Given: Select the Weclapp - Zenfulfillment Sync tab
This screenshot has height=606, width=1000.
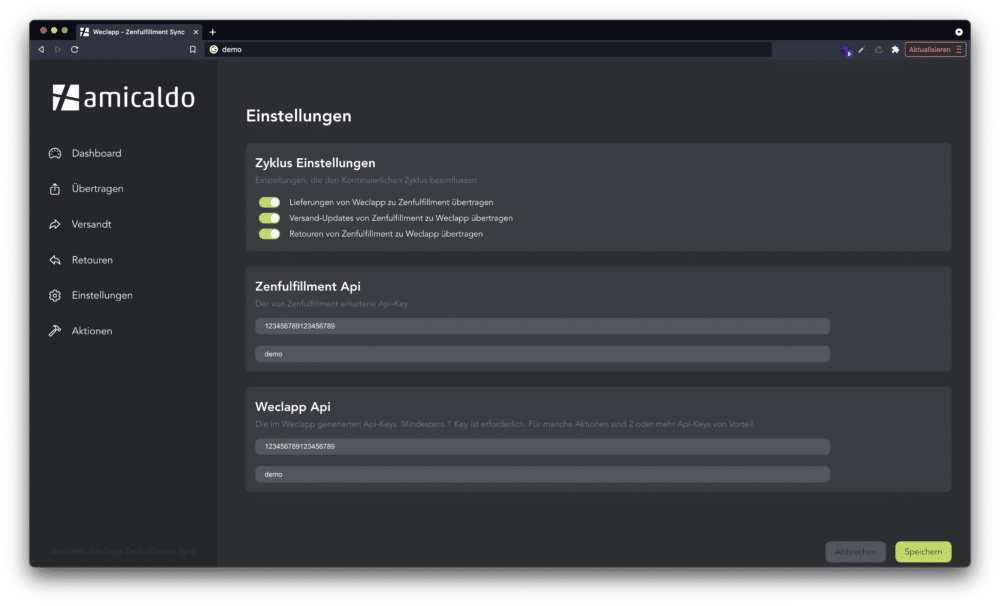Looking at the screenshot, I should 139,32.
